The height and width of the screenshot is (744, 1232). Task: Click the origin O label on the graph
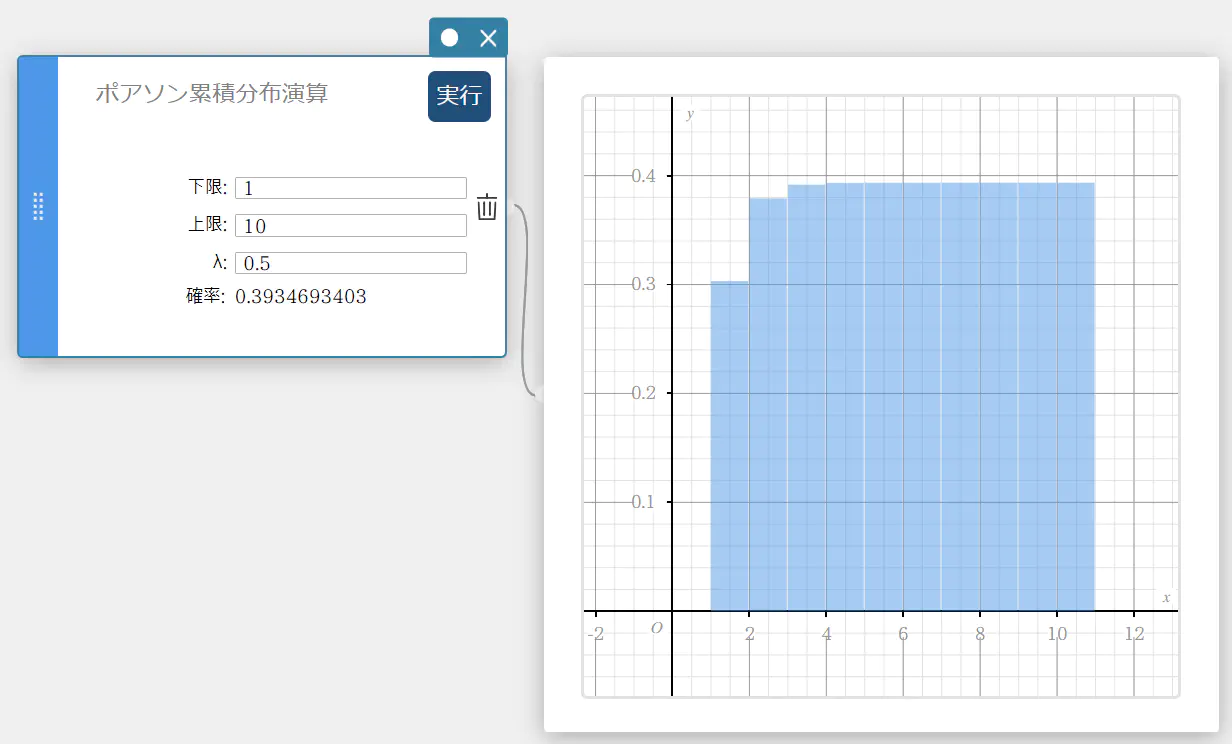tap(657, 628)
